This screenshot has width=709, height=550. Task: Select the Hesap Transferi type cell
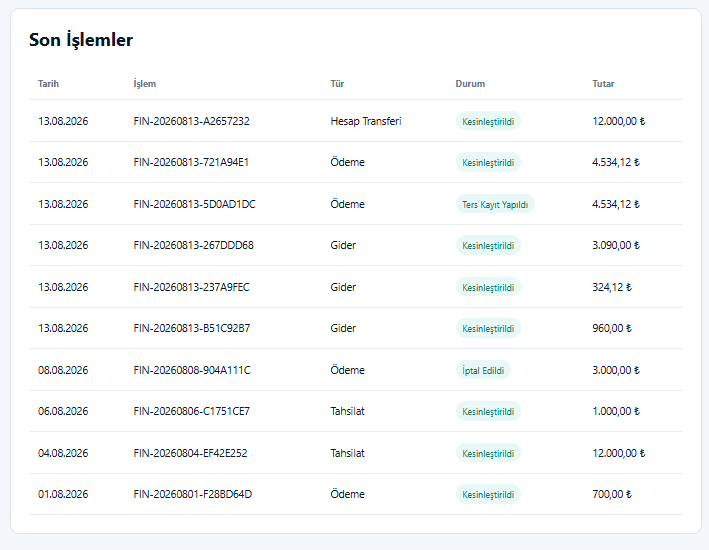point(366,121)
